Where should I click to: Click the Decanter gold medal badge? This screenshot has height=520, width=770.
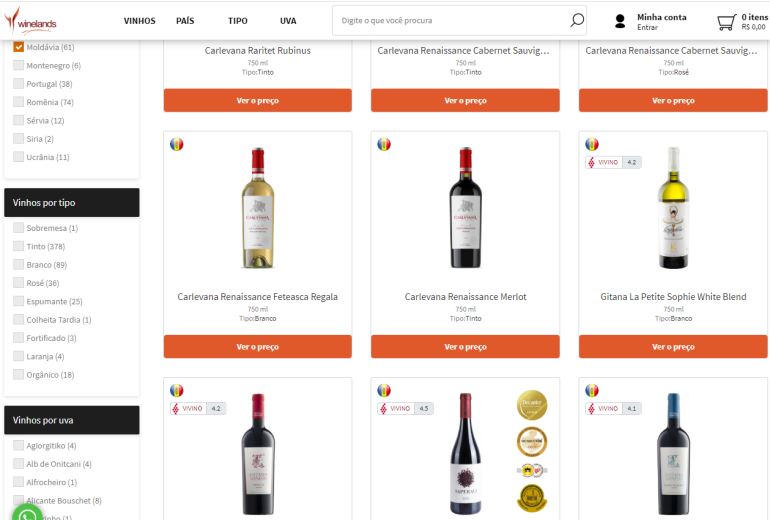point(531,406)
